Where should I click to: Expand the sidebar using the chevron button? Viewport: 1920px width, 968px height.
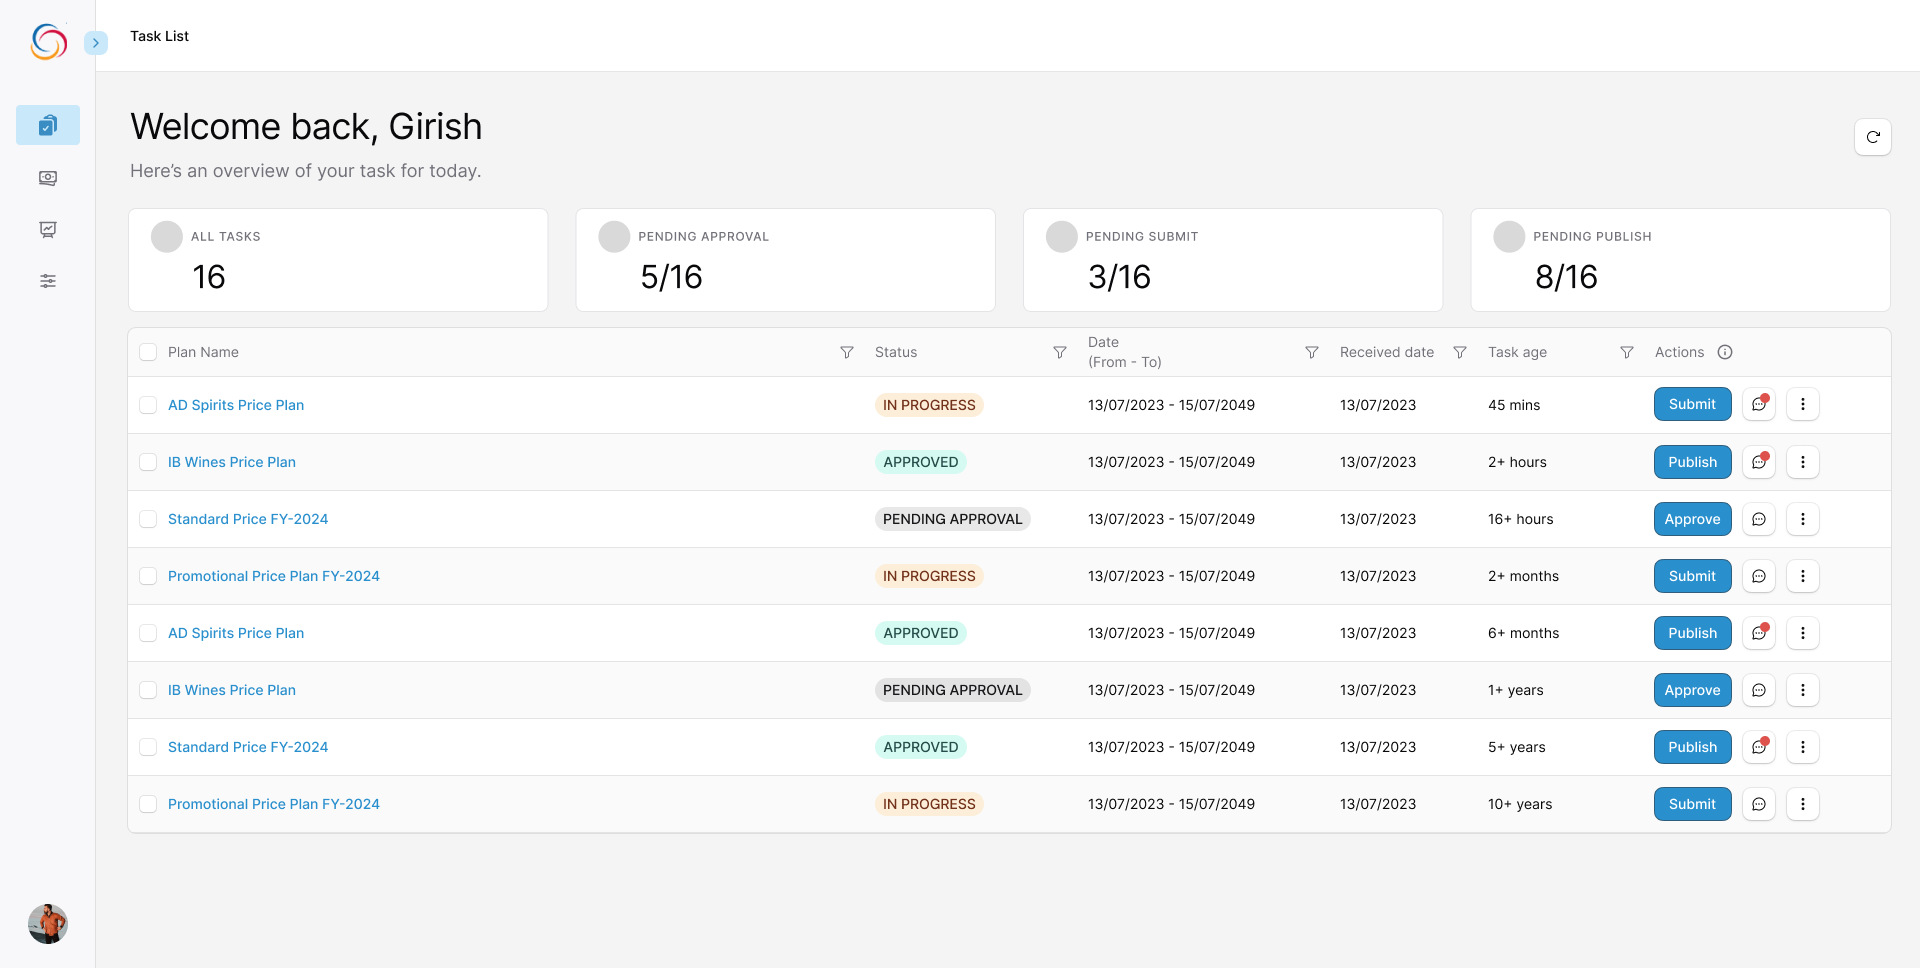point(96,43)
